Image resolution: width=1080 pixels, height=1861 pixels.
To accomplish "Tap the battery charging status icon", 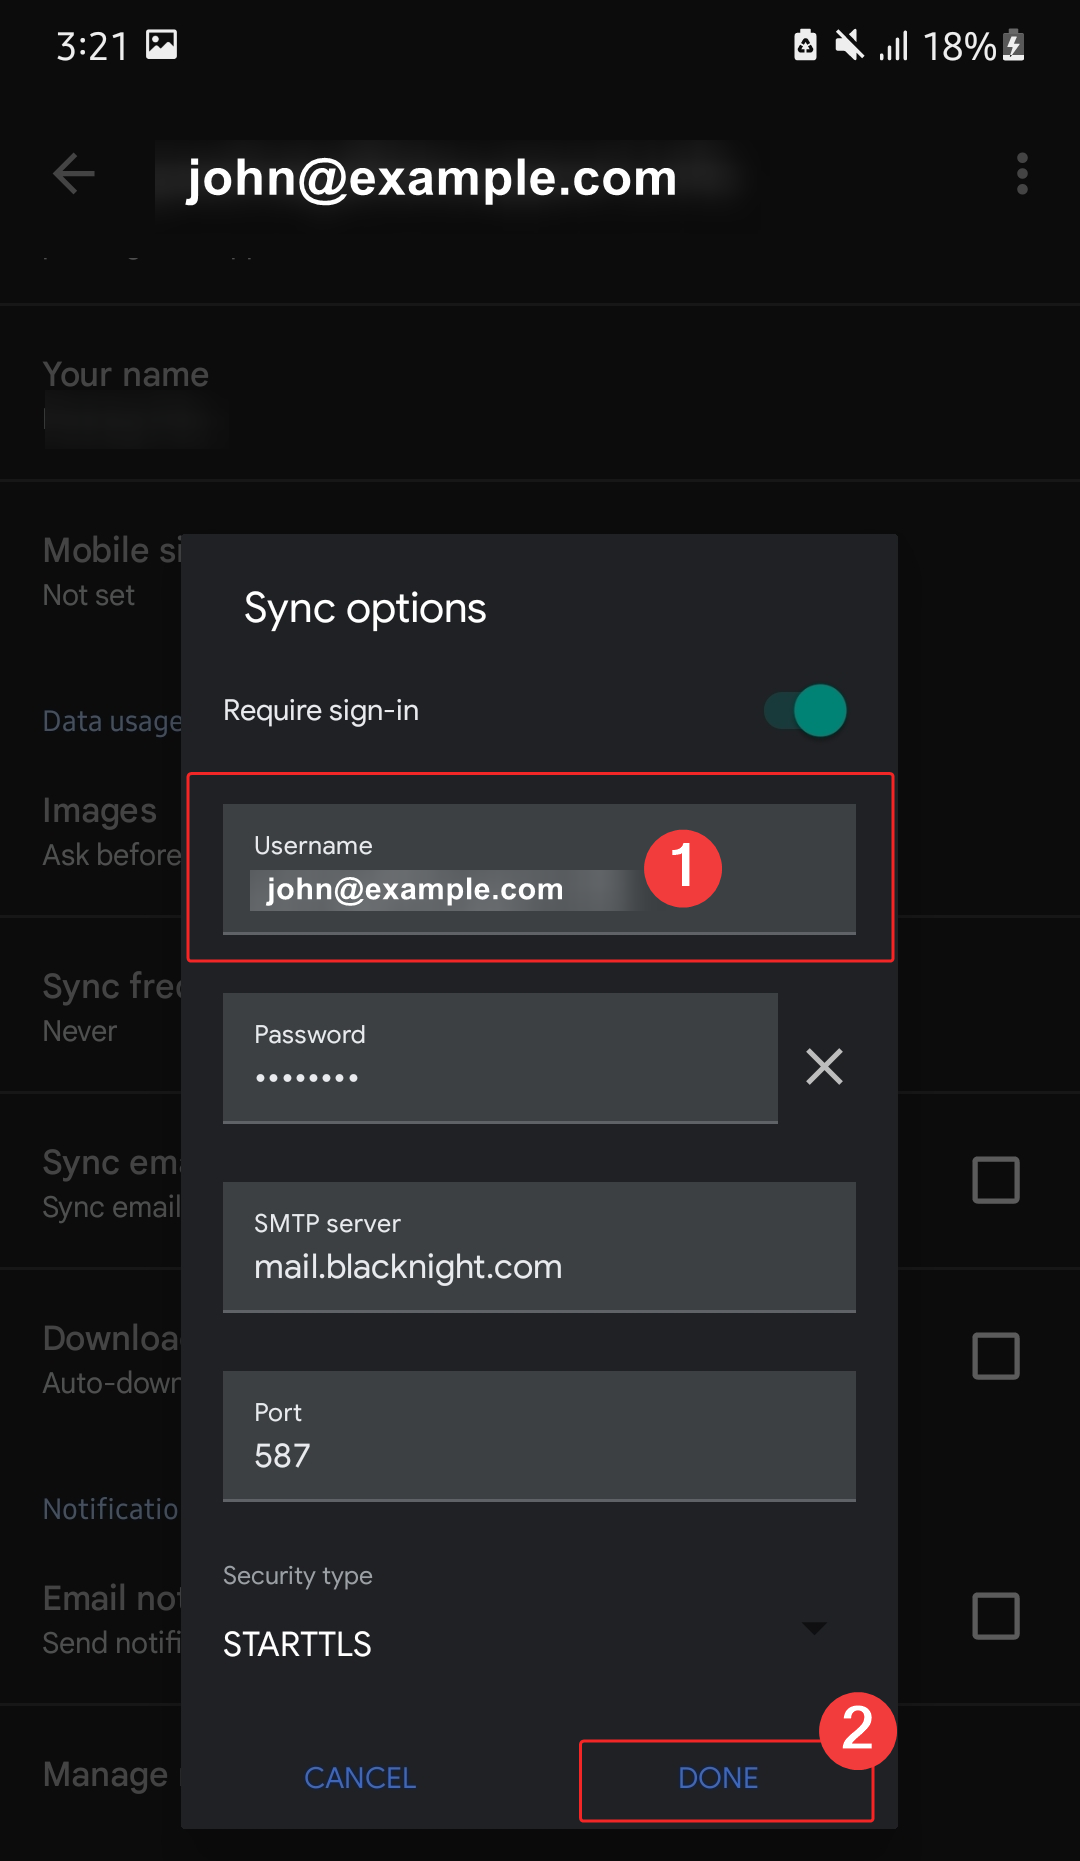I will [x=1014, y=46].
